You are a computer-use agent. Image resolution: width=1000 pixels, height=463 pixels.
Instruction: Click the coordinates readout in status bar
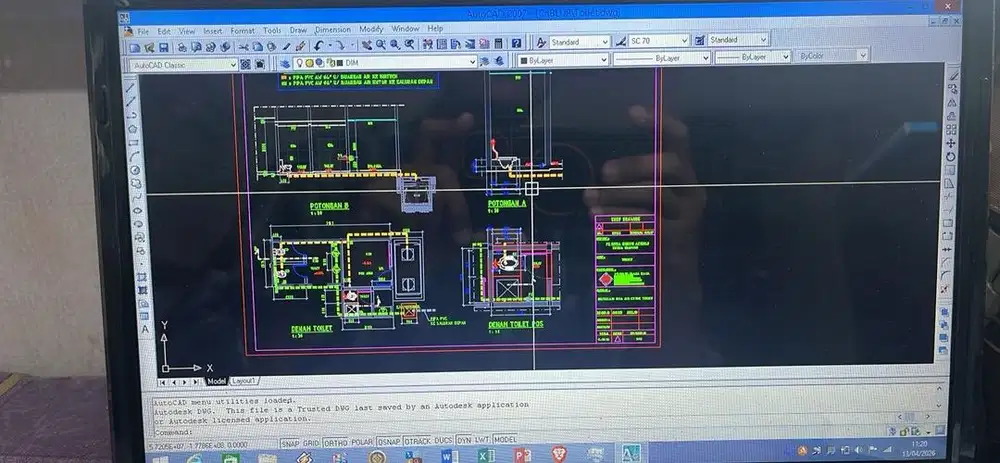point(211,445)
